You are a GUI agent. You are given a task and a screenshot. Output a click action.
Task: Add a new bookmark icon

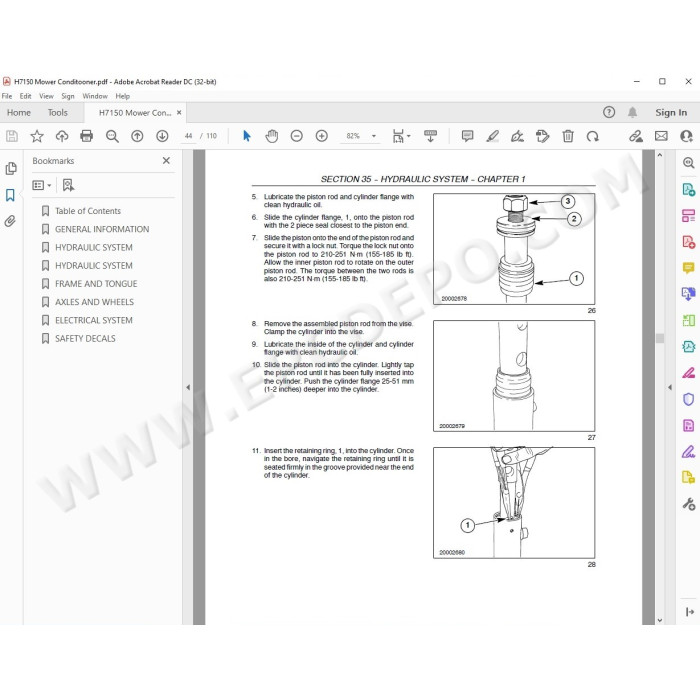pos(68,185)
